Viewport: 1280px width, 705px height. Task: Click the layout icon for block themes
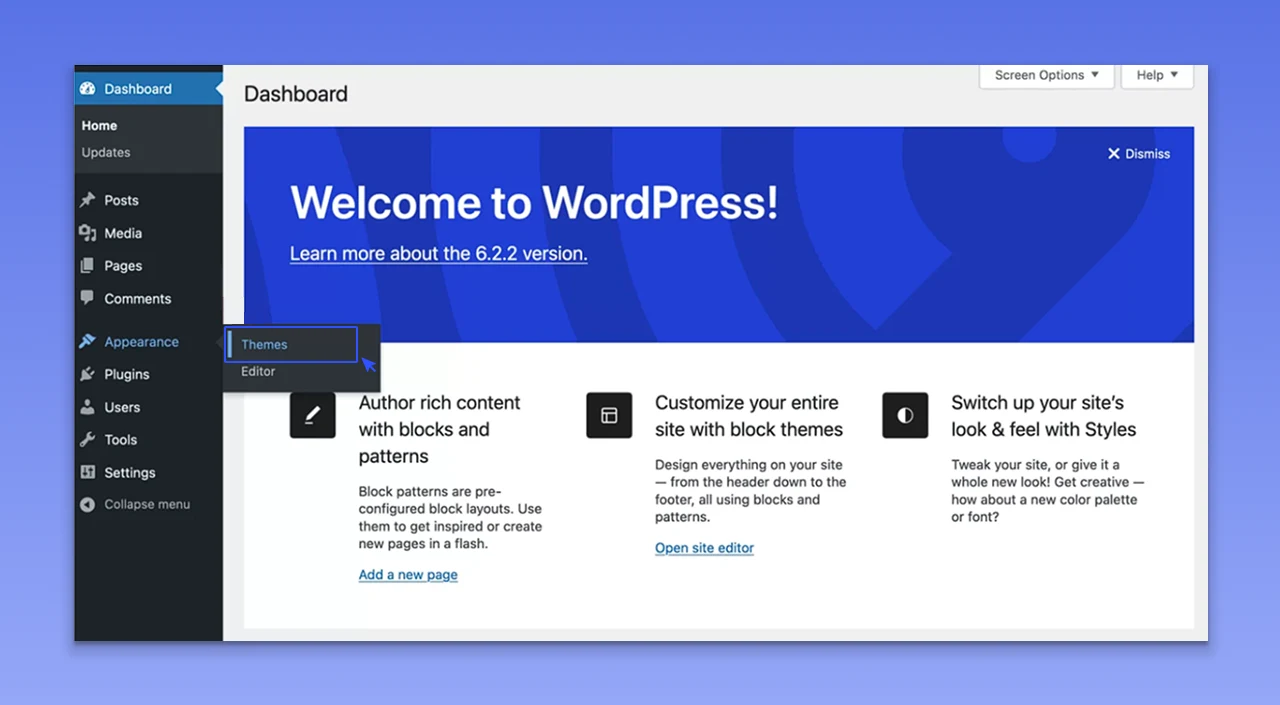click(609, 415)
